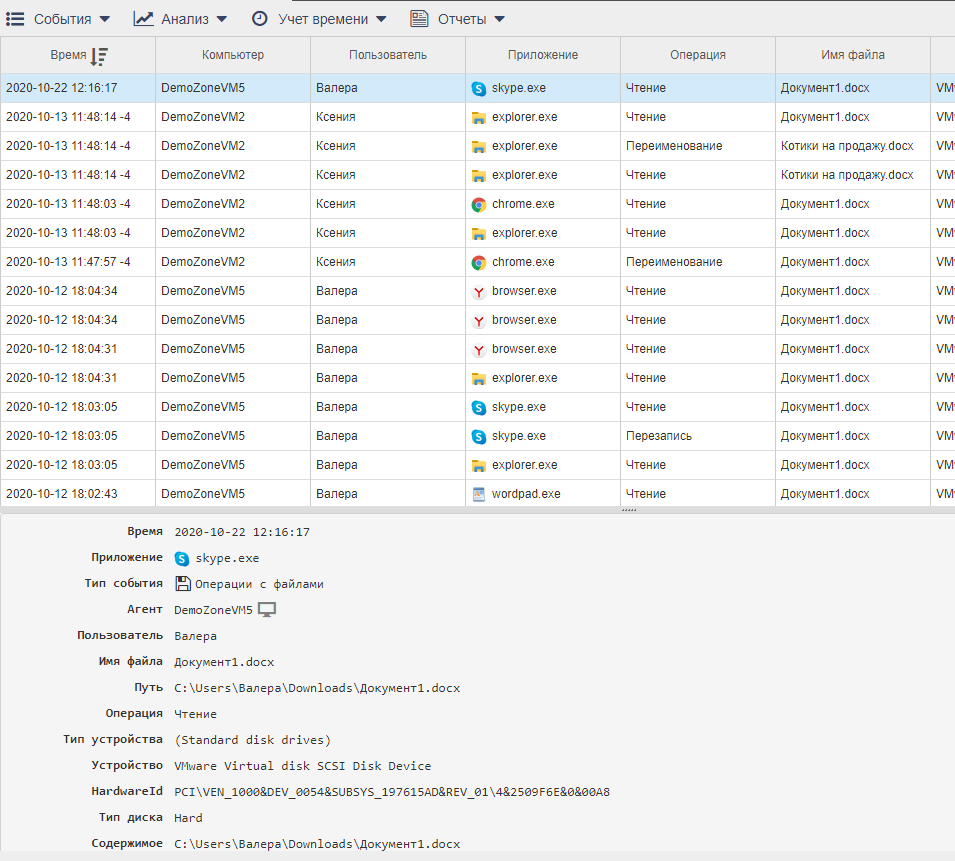Click explorer folder icon in the first Переименование row
This screenshot has height=861, width=955.
[x=478, y=146]
